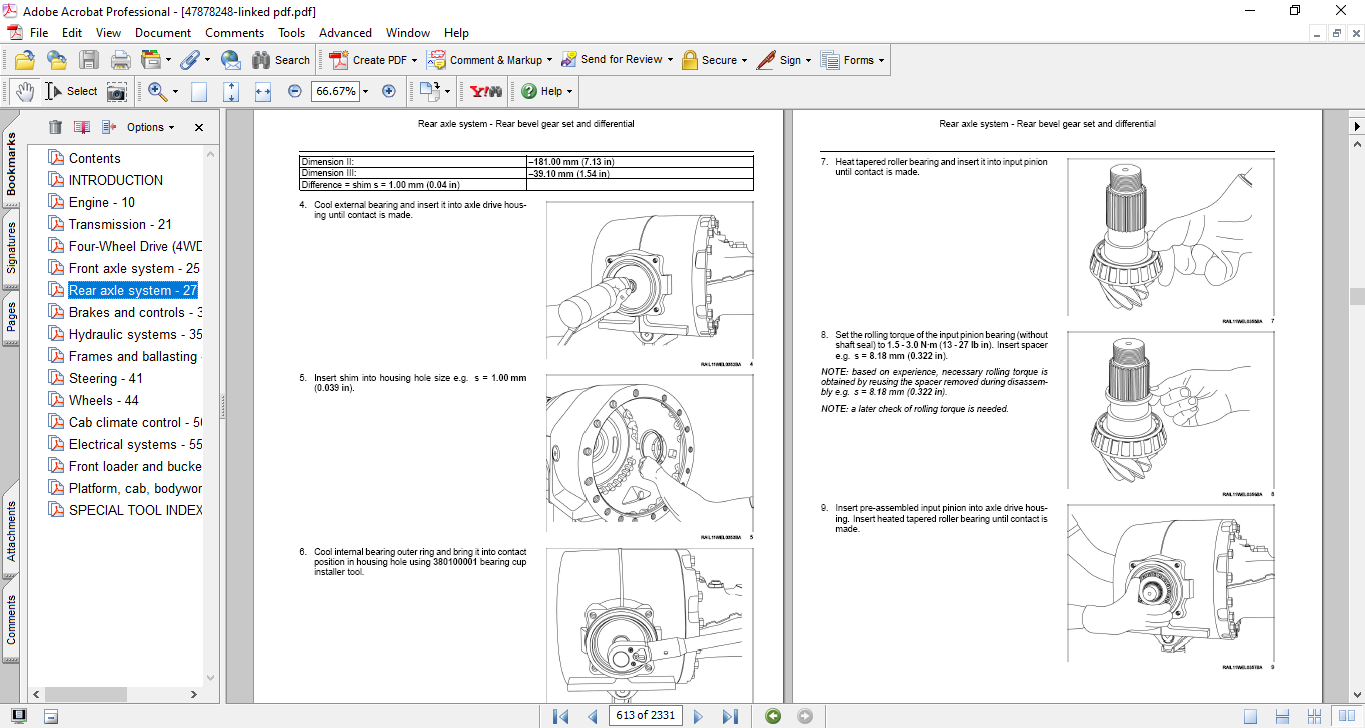Image resolution: width=1365 pixels, height=728 pixels.
Task: Delete the selected bookmark with the trash icon
Action: click(x=55, y=127)
